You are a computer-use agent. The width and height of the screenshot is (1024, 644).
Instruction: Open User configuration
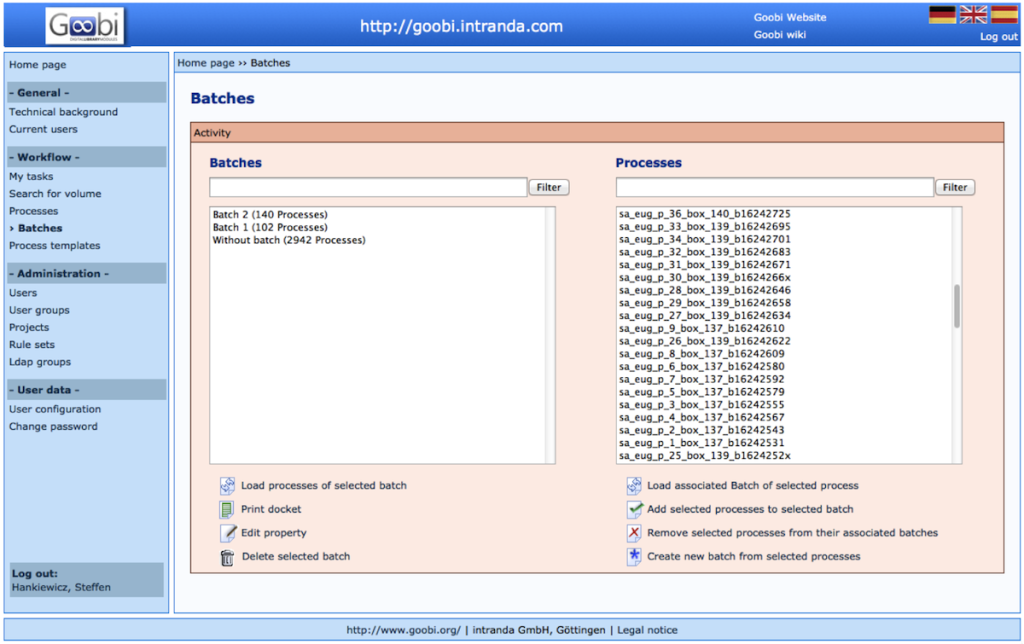pos(55,409)
